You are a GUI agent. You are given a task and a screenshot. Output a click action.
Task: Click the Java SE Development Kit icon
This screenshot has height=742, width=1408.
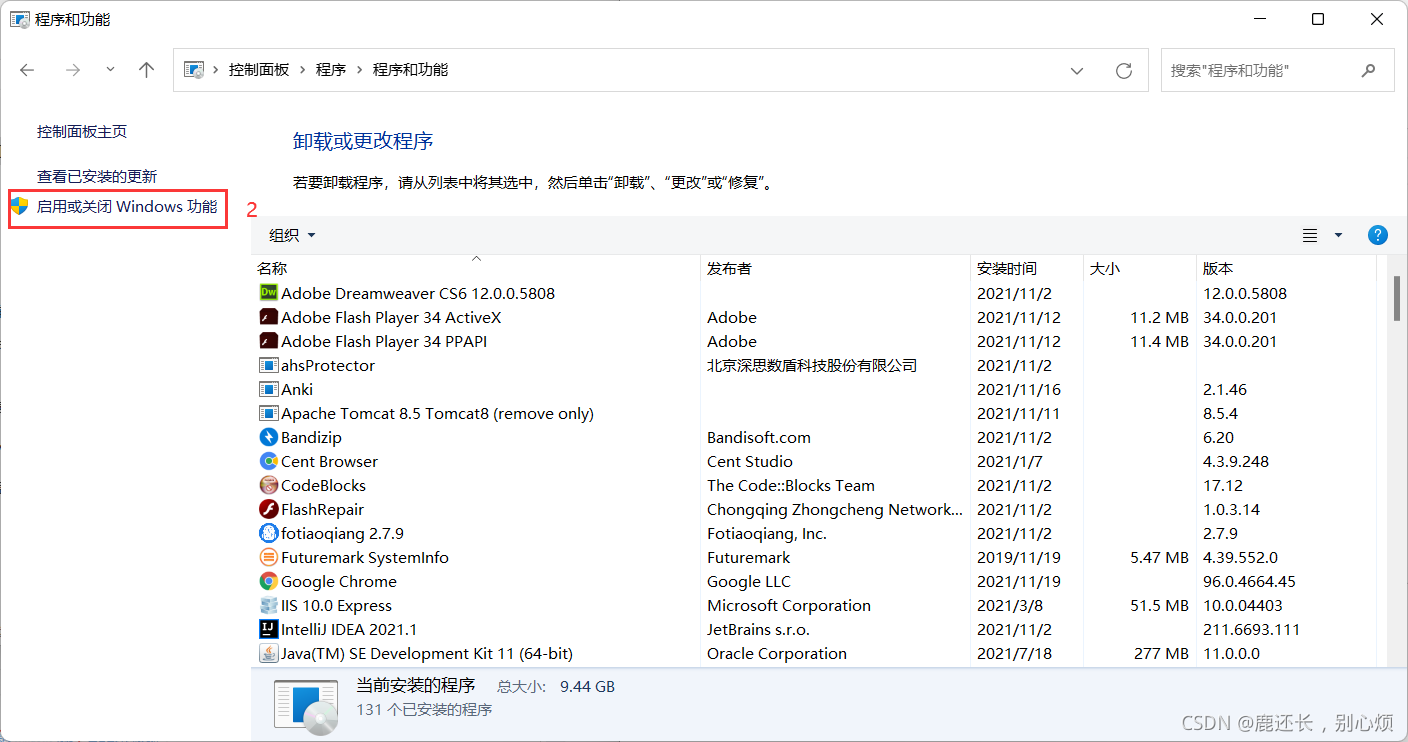pyautogui.click(x=268, y=653)
